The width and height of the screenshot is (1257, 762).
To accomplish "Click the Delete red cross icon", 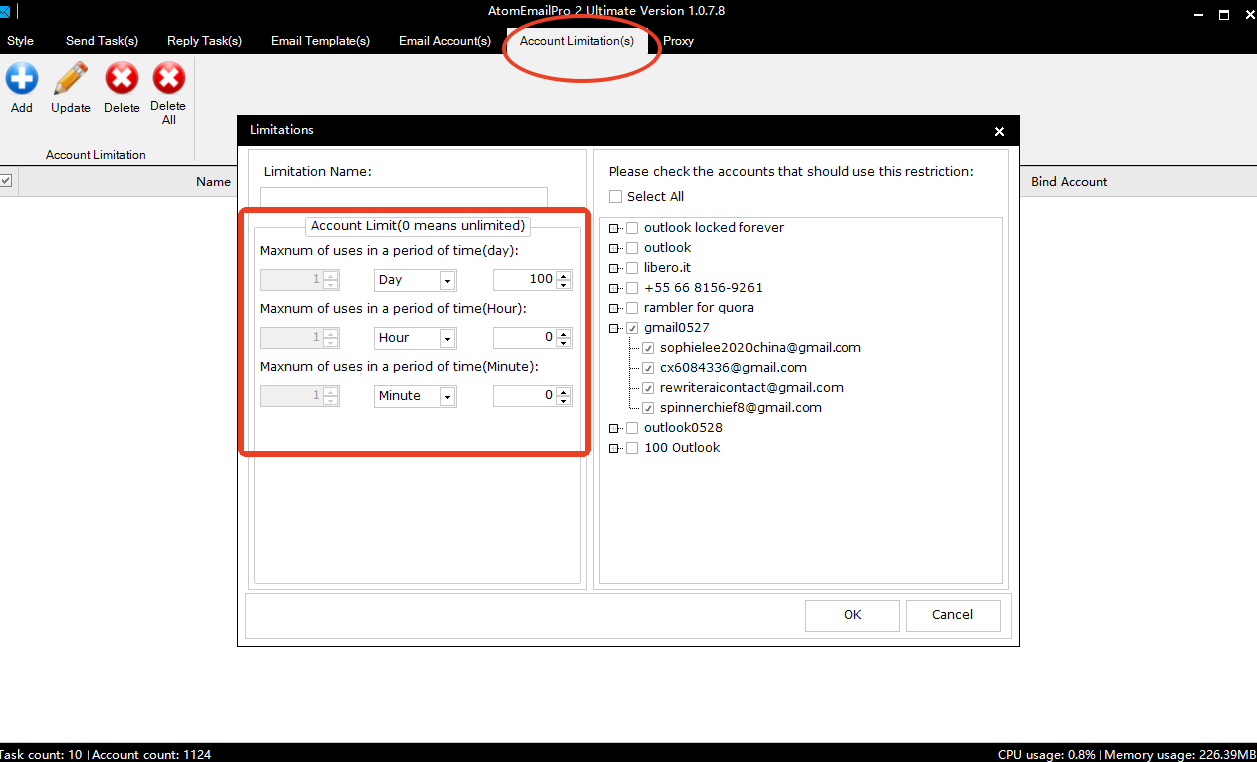I will coord(122,78).
